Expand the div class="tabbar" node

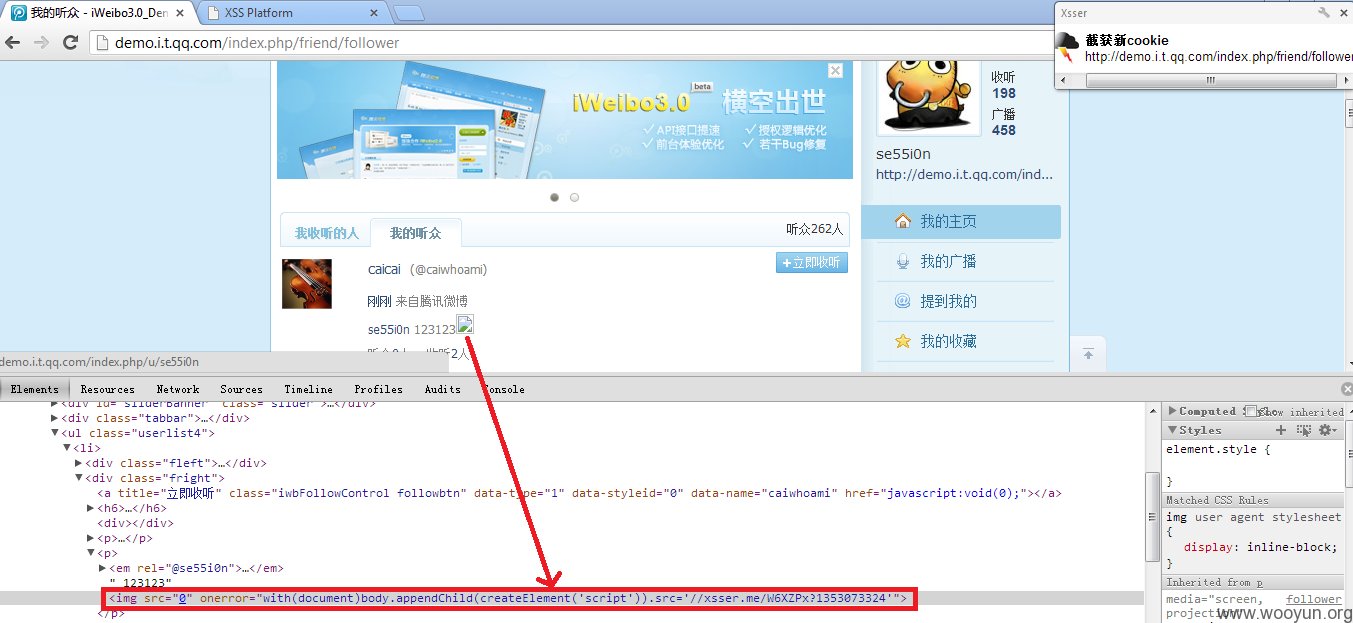(x=55, y=418)
